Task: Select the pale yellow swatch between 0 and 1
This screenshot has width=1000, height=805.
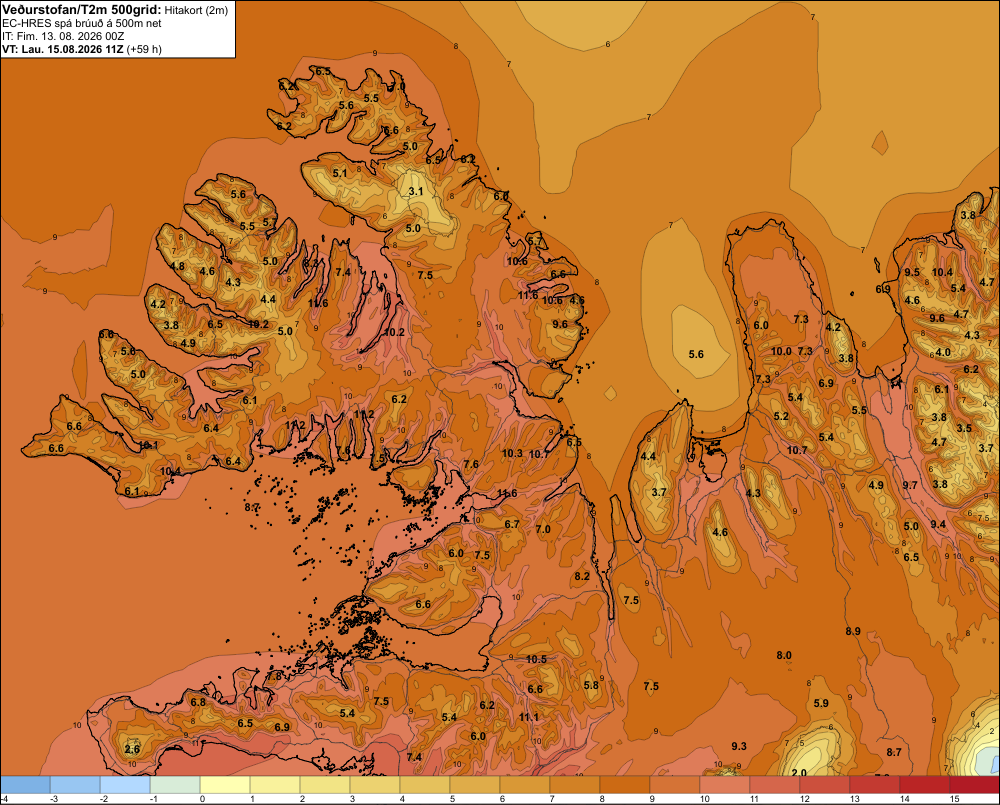Action: point(225,785)
